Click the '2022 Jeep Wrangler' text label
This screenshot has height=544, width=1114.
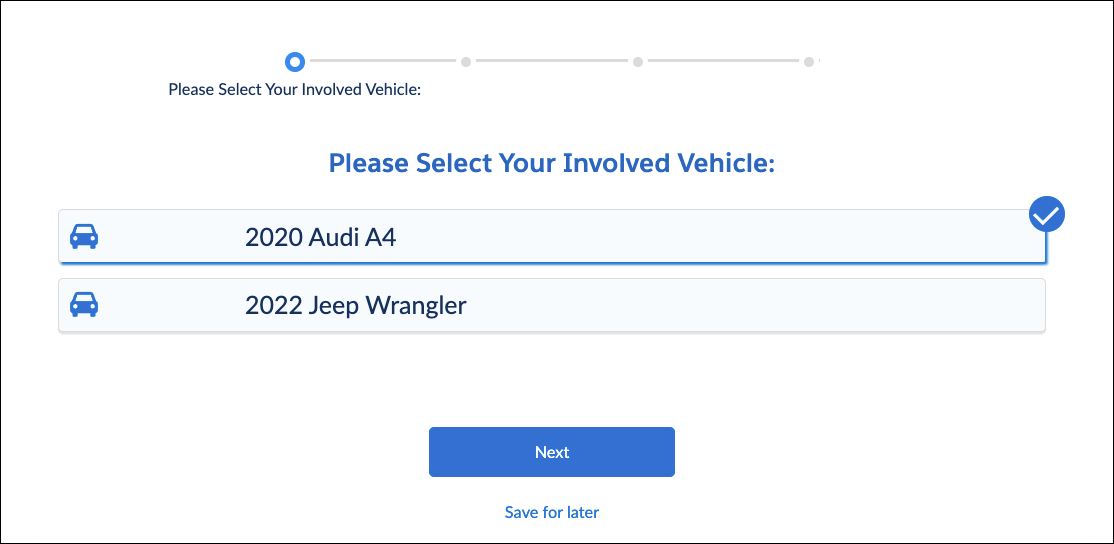(x=356, y=305)
